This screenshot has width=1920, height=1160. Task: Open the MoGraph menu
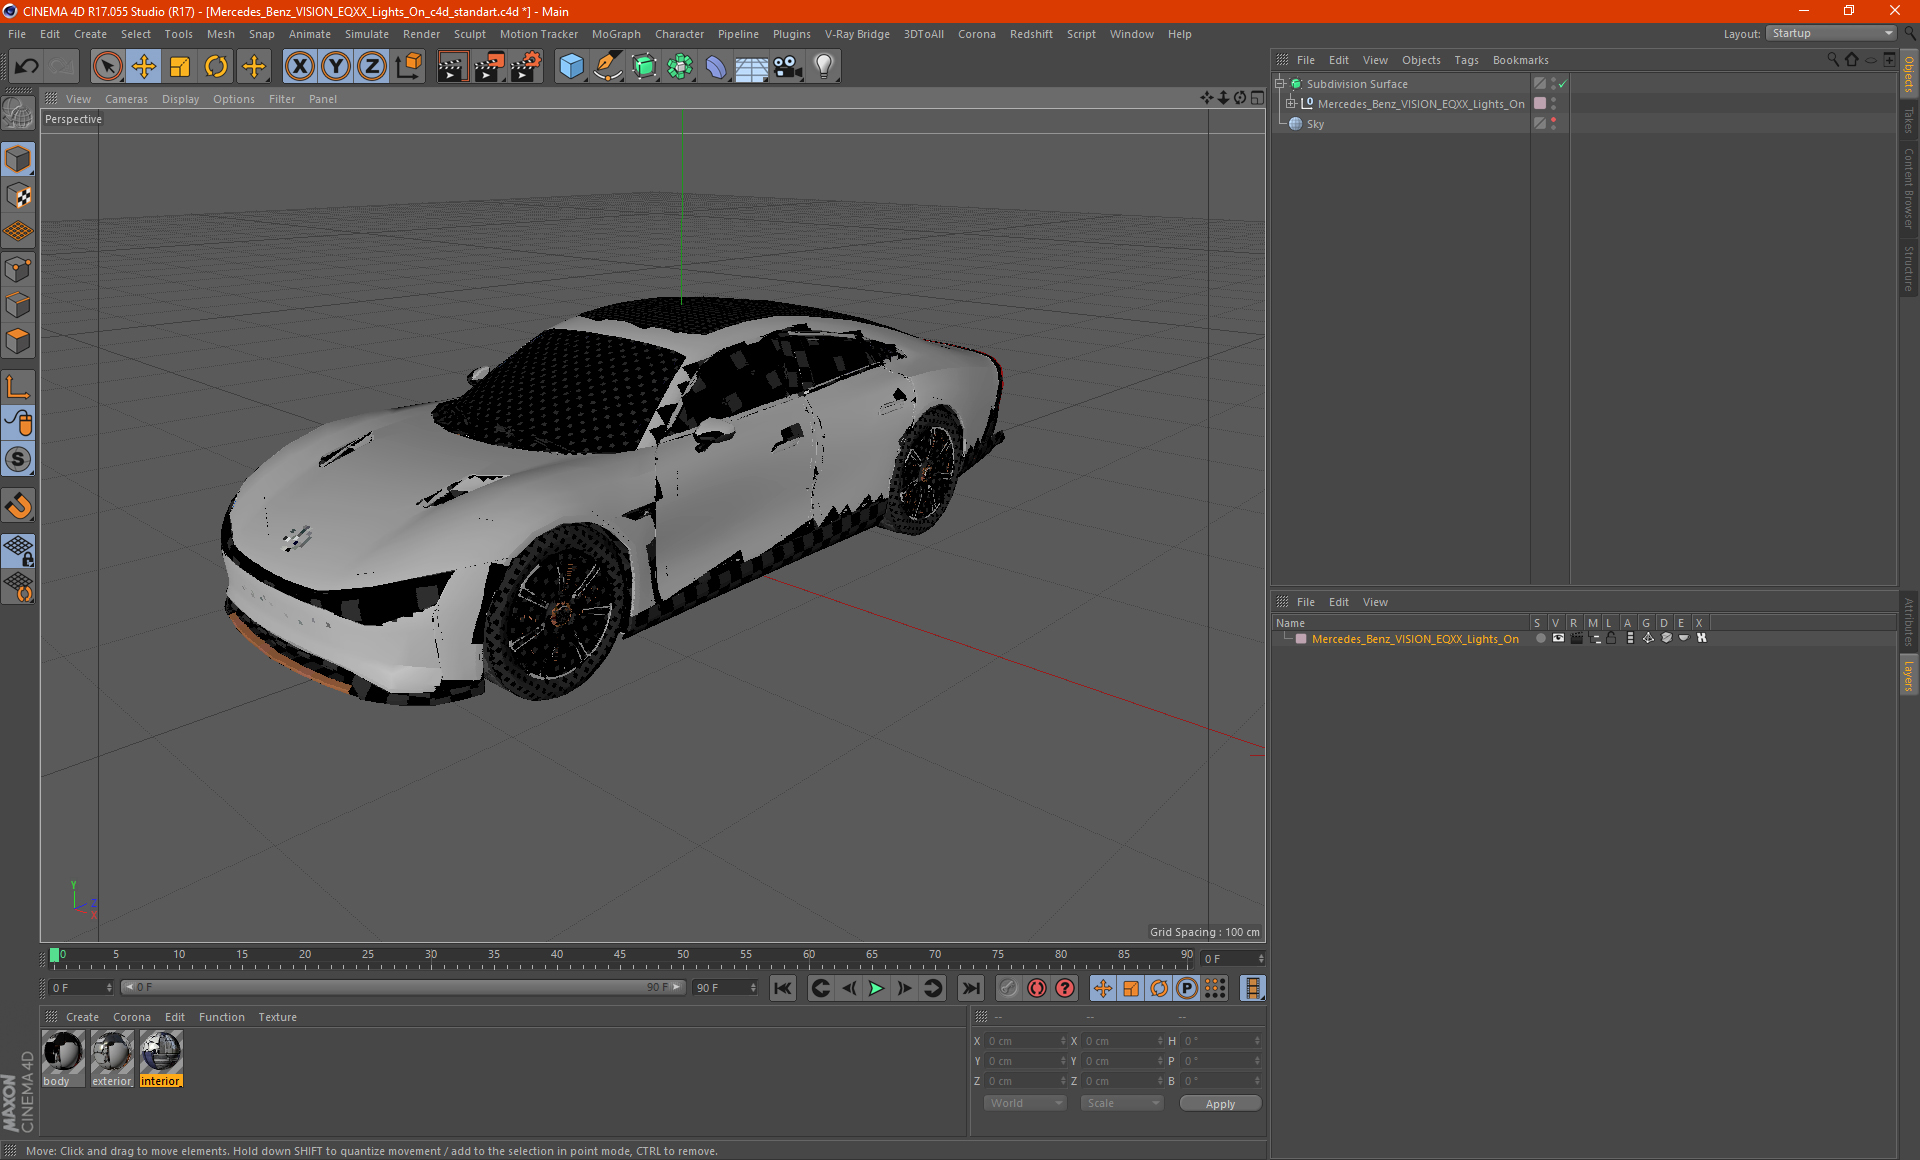[x=616, y=34]
